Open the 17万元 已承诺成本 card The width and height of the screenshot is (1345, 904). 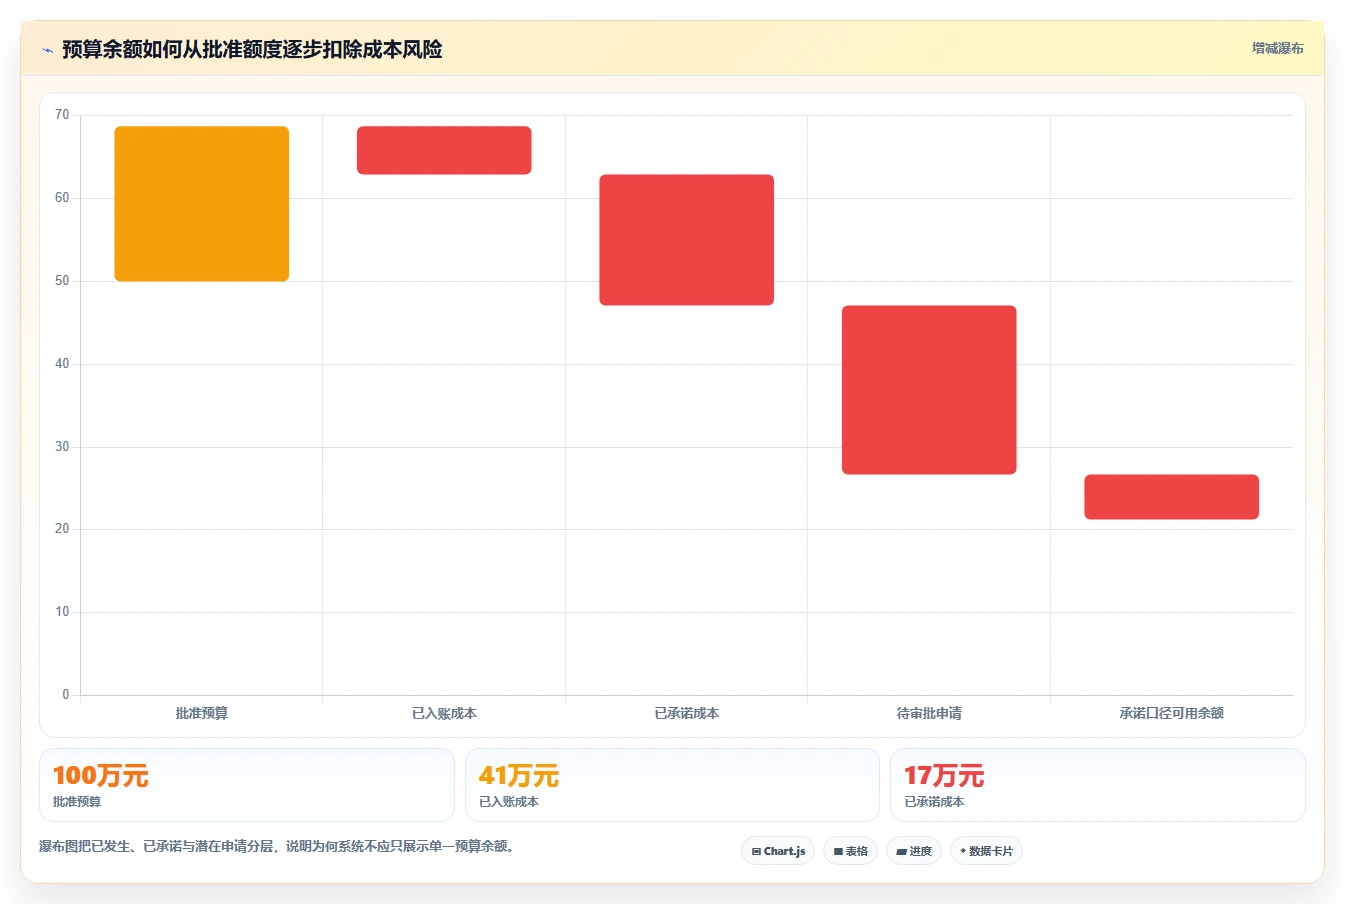[1098, 785]
